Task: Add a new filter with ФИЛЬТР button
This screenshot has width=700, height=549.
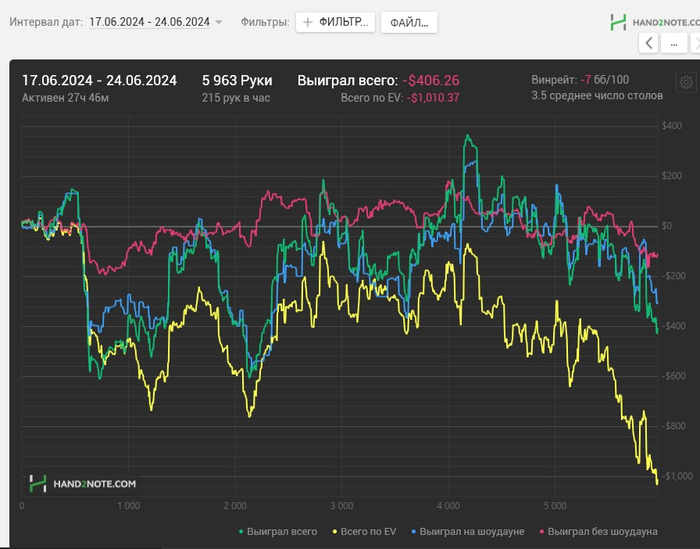Action: pos(335,22)
